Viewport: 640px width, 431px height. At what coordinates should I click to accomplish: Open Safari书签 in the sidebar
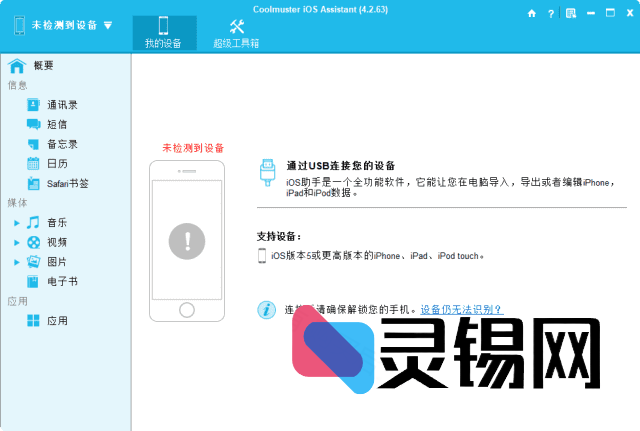click(67, 184)
